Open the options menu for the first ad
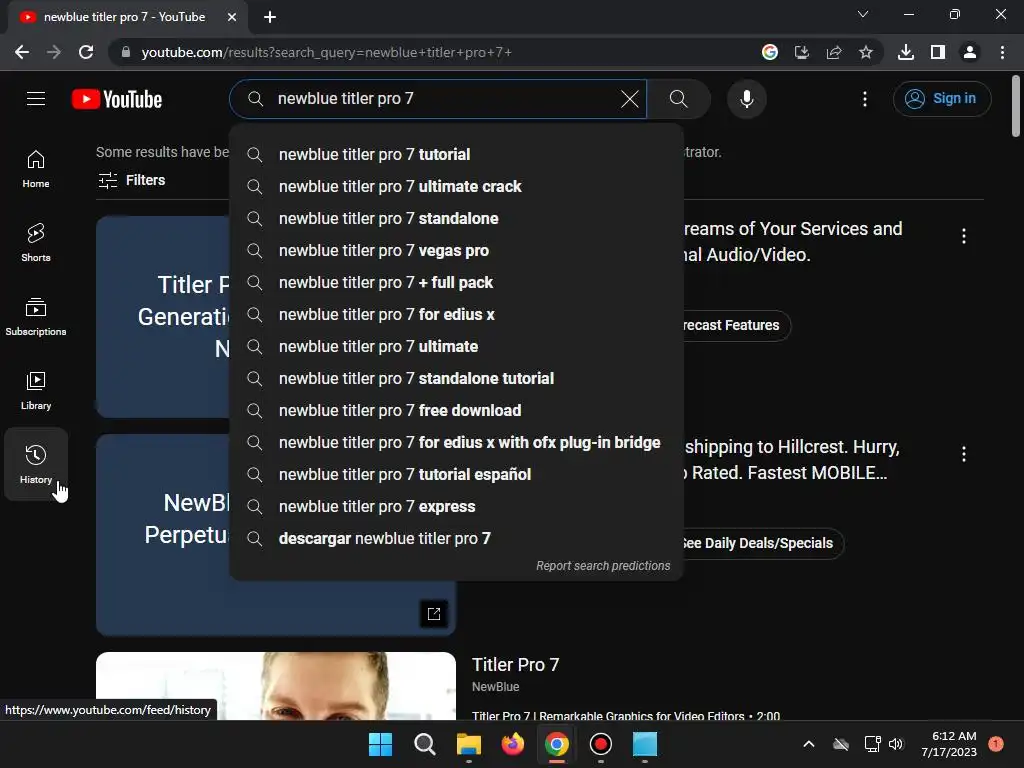The image size is (1024, 768). (964, 236)
